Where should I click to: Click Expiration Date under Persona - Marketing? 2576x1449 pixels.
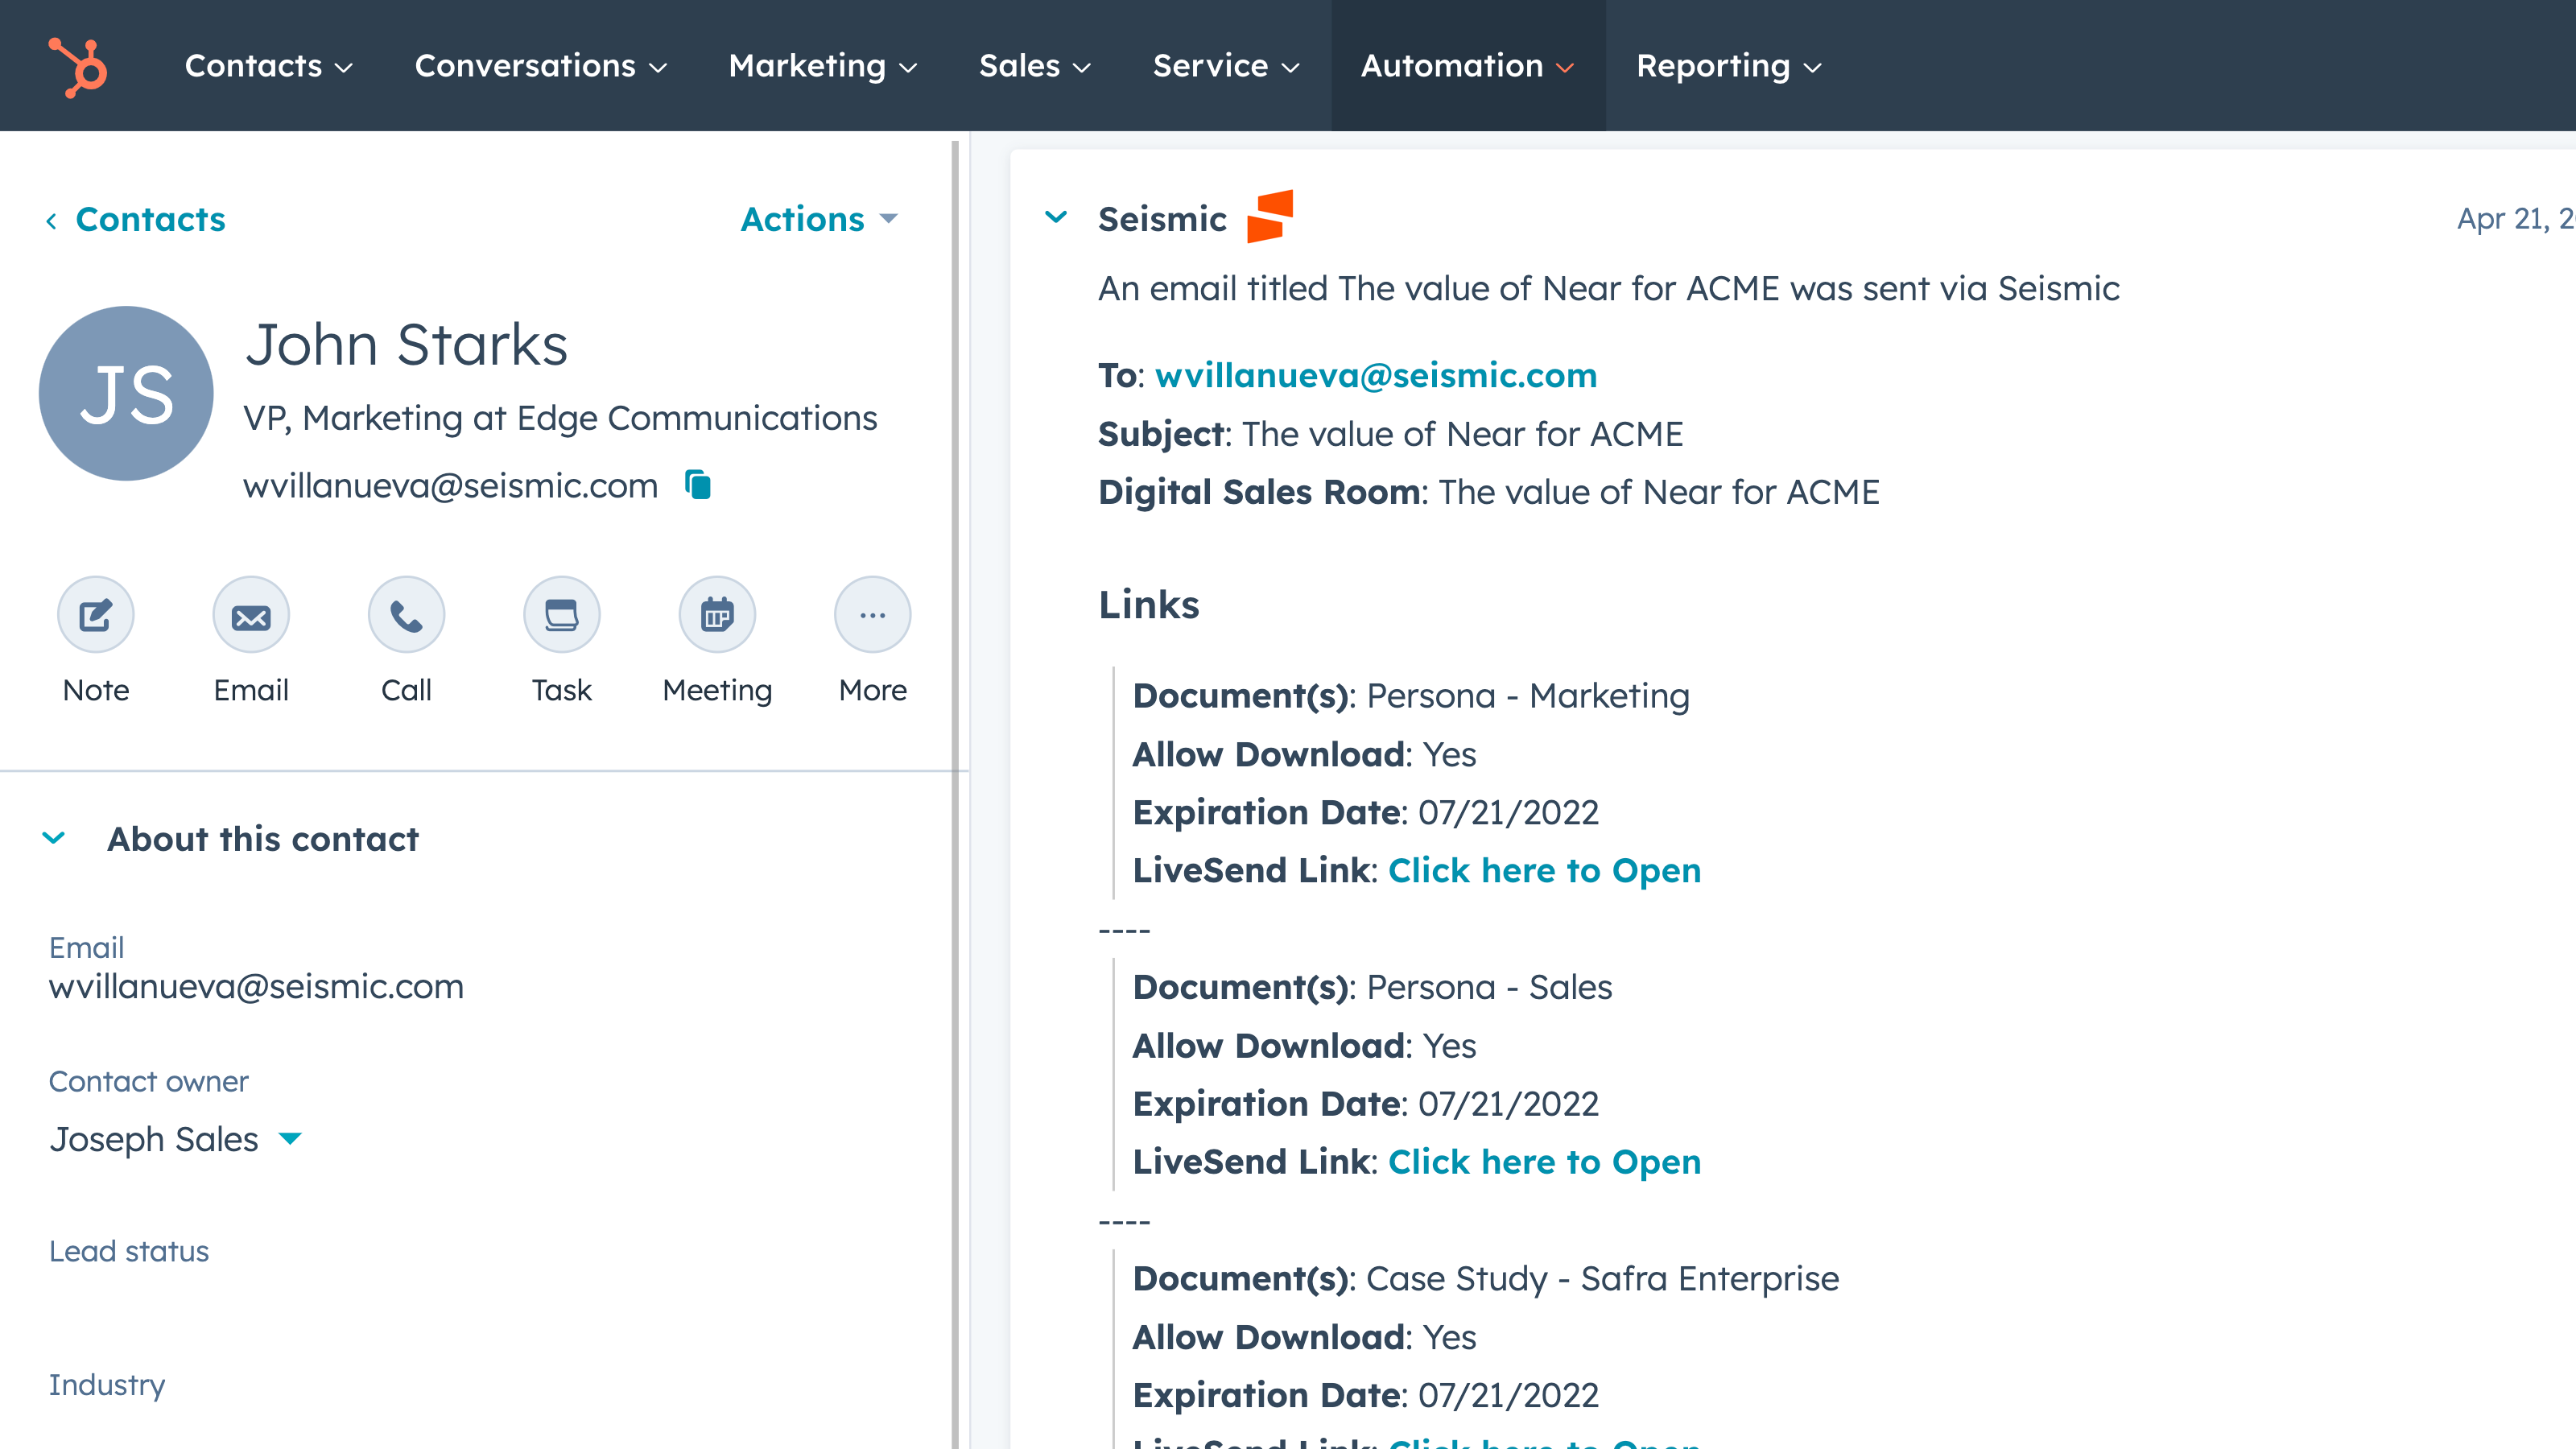click(1365, 812)
